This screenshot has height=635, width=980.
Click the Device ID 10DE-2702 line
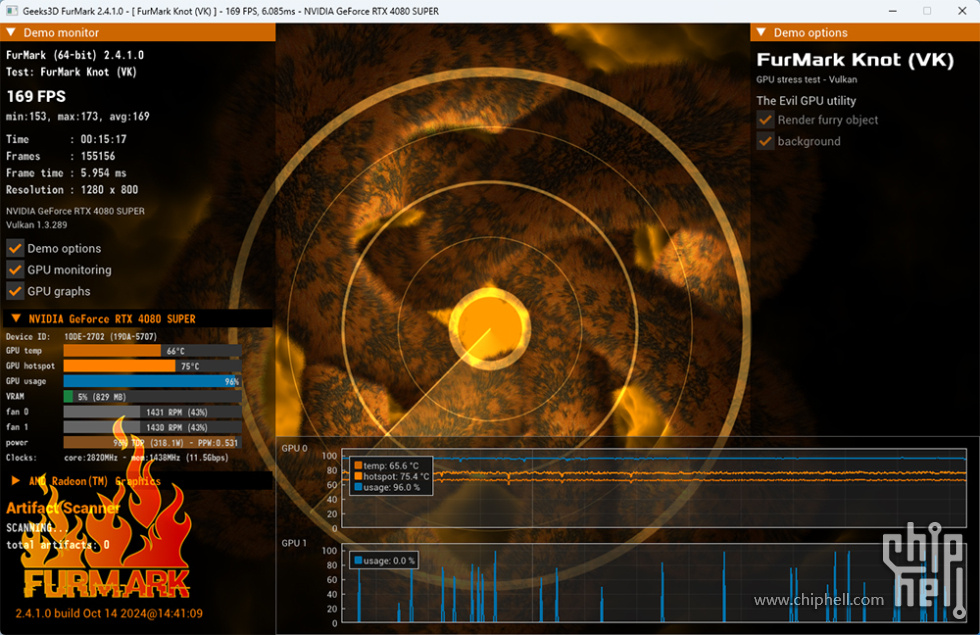pos(81,336)
